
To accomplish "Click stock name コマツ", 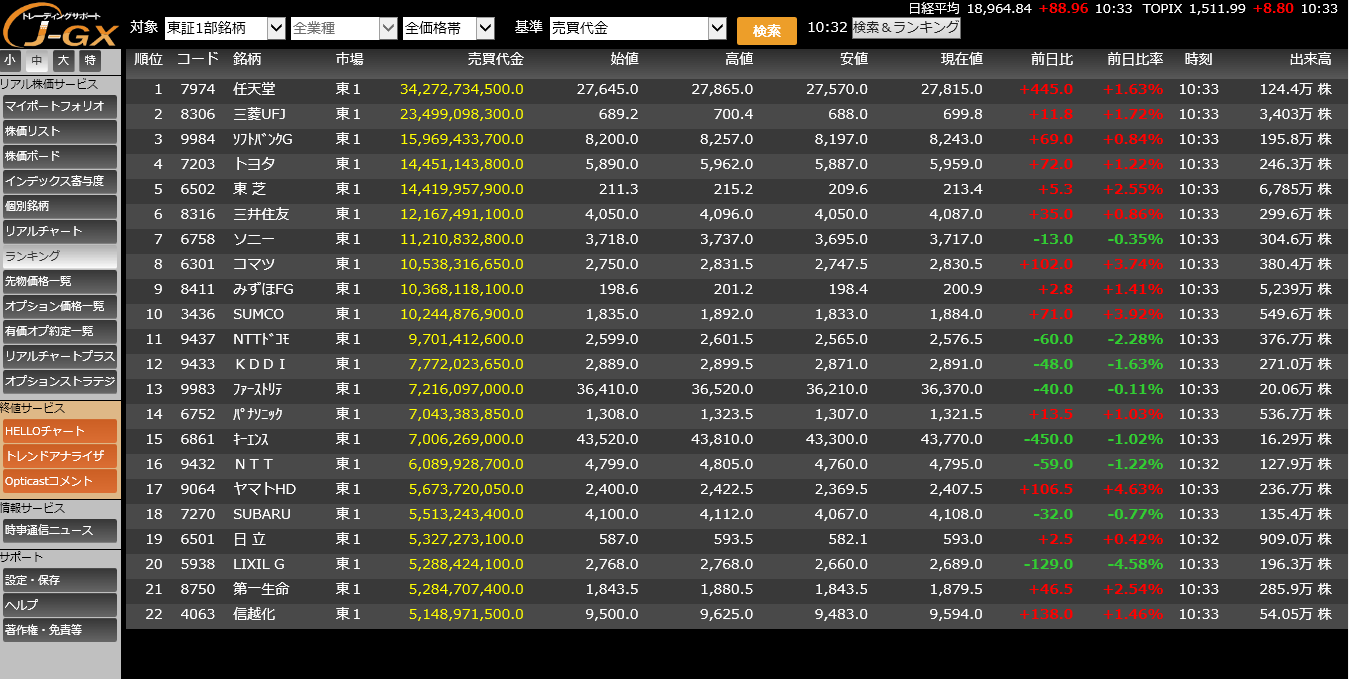I will pyautogui.click(x=254, y=264).
